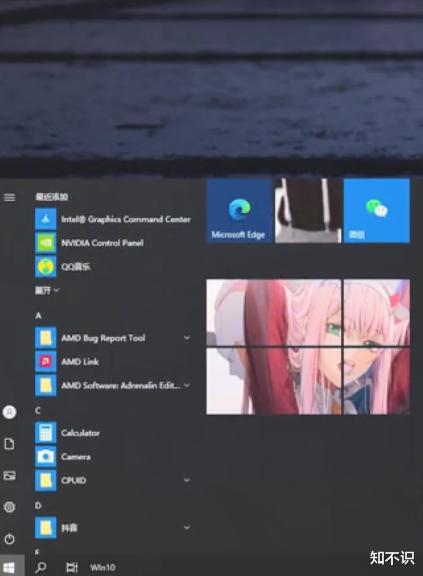Image resolution: width=423 pixels, height=576 pixels.
Task: Open Settings gear in Start sidebar
Action: 10,507
